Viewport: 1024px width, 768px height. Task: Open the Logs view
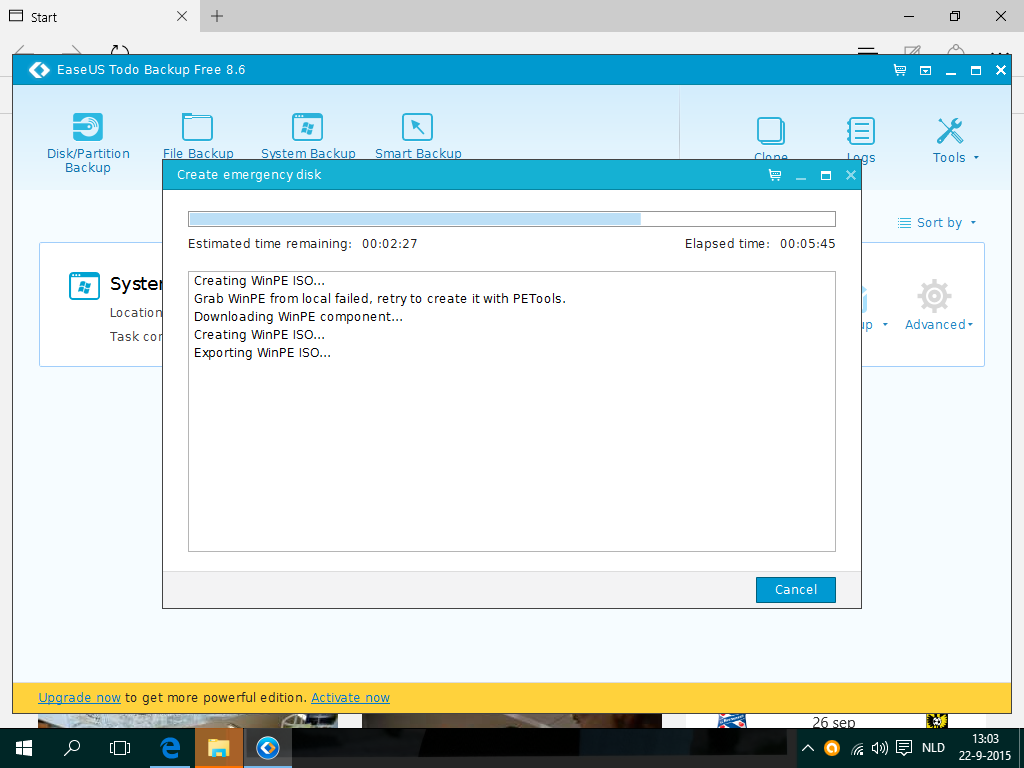click(861, 139)
